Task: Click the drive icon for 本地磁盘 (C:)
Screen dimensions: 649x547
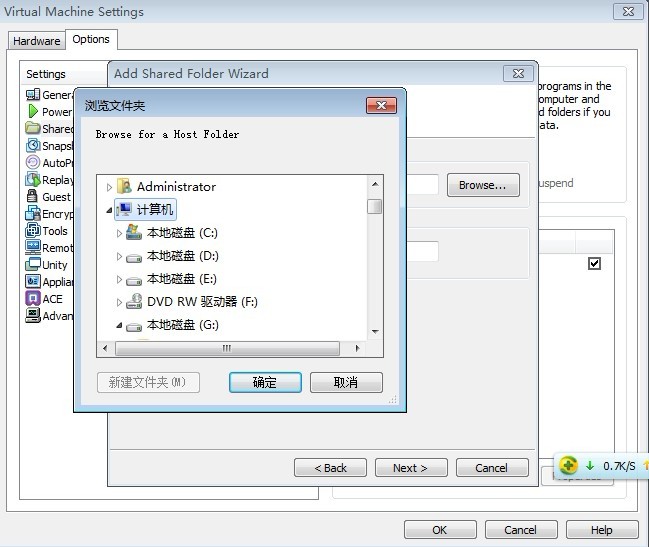Action: (x=134, y=232)
